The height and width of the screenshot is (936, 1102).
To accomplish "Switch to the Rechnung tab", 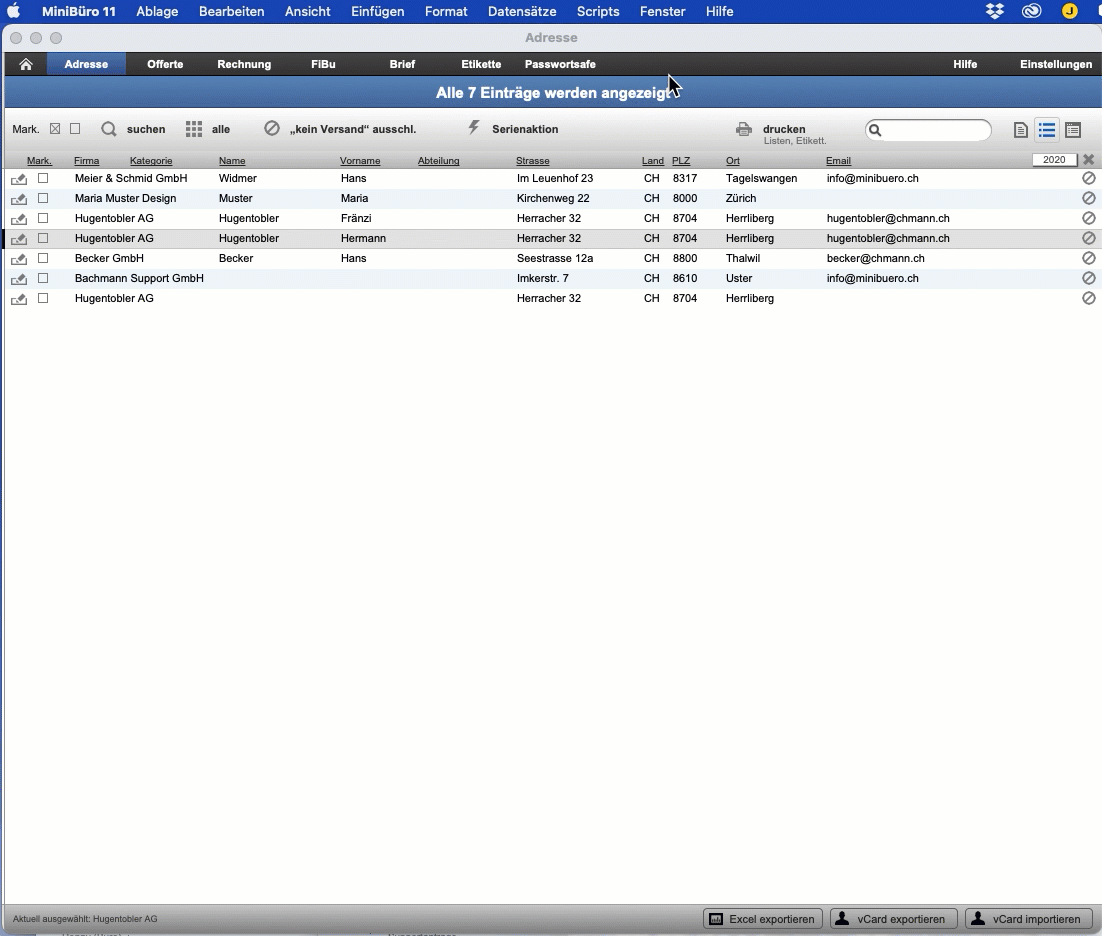I will (244, 64).
